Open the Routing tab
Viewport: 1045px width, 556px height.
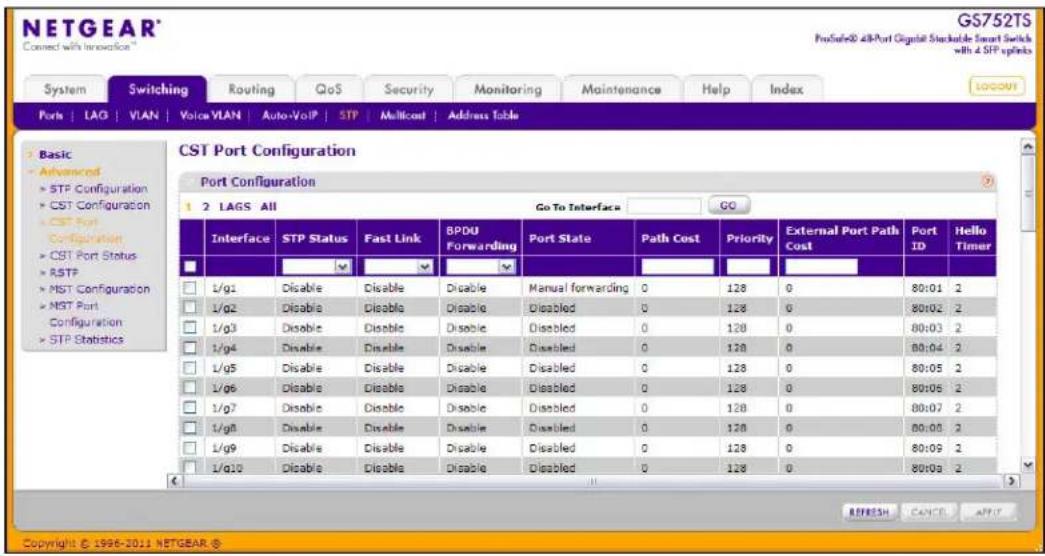[251, 89]
